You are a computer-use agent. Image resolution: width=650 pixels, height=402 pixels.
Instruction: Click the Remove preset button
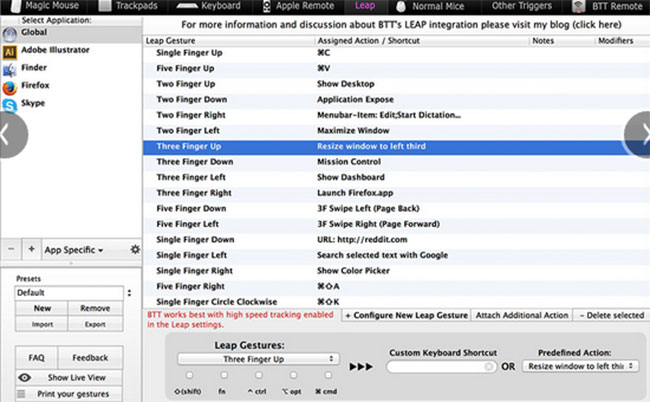click(x=95, y=308)
